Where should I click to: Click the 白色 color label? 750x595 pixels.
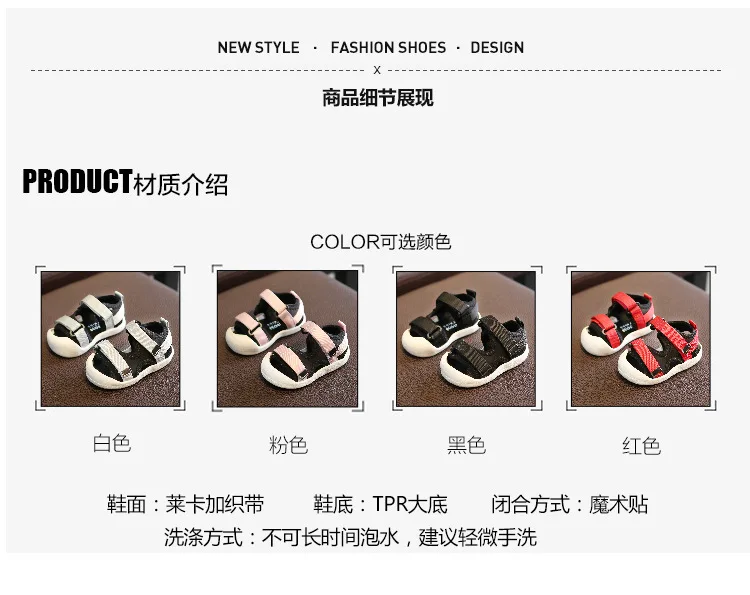112,443
